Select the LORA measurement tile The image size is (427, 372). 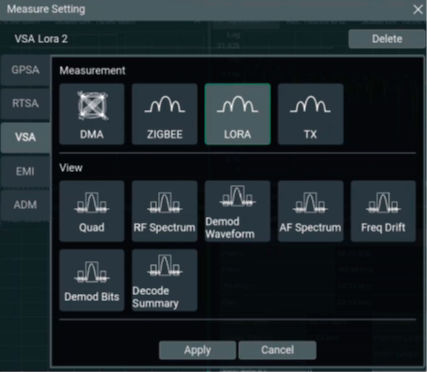pos(237,114)
